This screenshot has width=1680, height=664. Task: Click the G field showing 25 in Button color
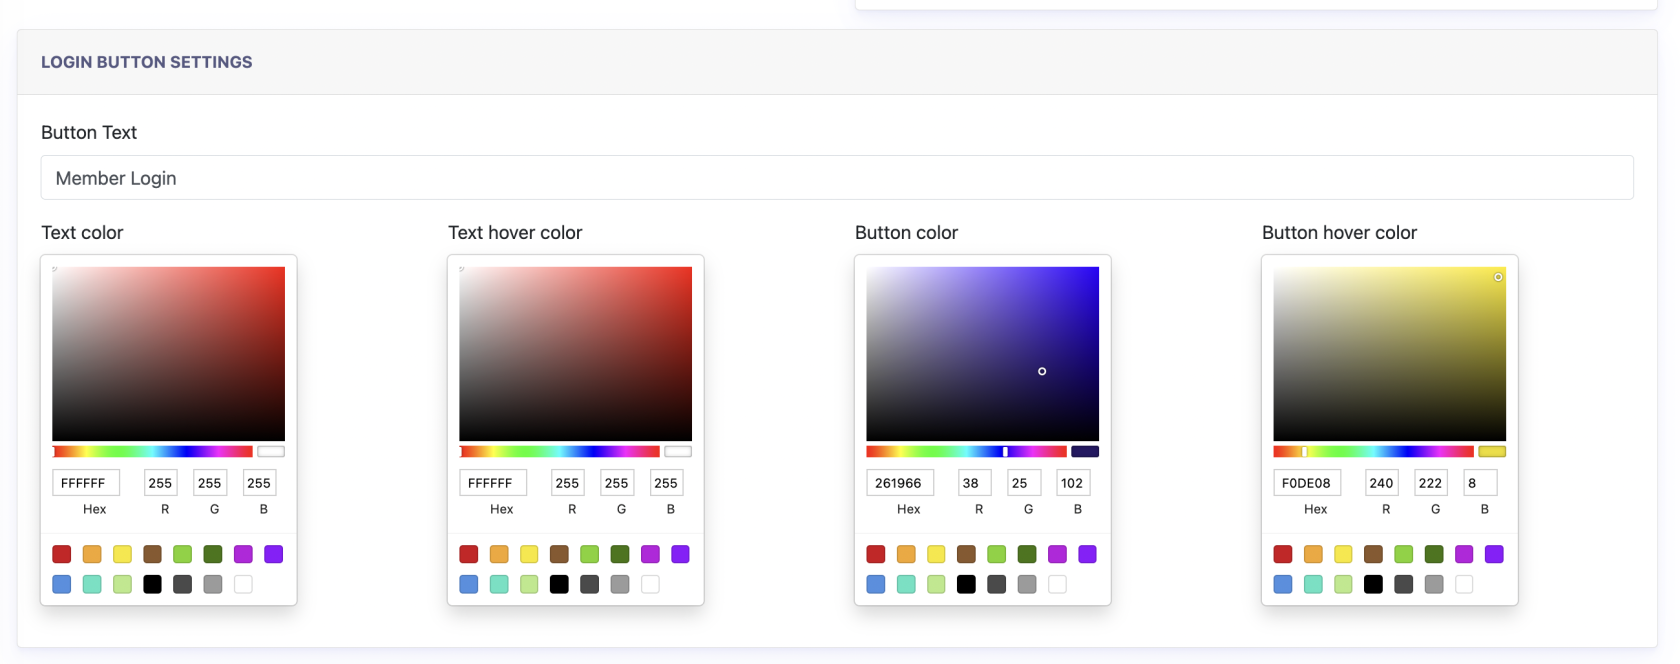click(1024, 483)
